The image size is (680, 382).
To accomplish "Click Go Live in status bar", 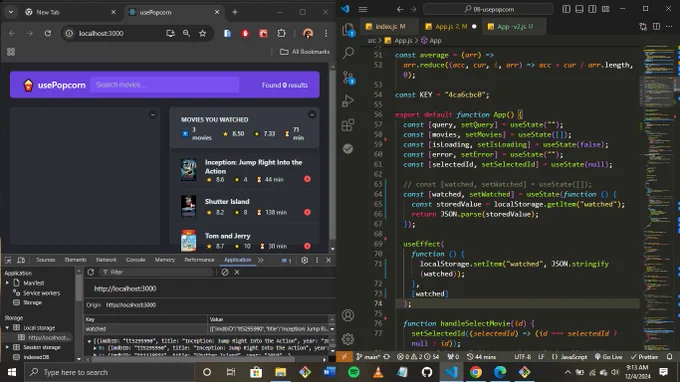I will (609, 357).
